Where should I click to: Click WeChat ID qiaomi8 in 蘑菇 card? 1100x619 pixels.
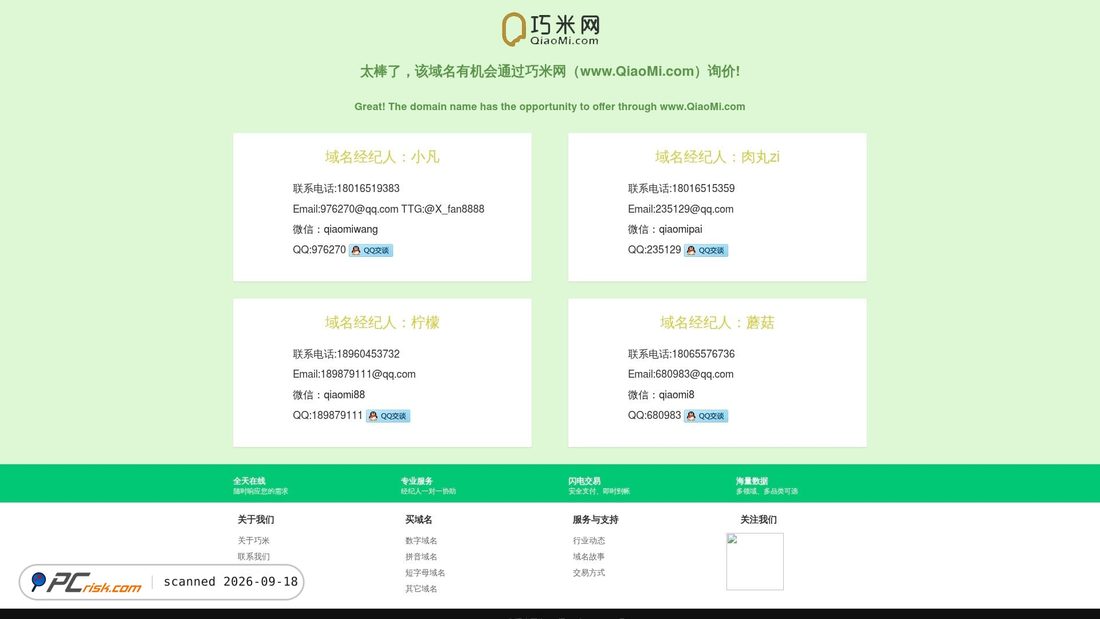pos(676,395)
